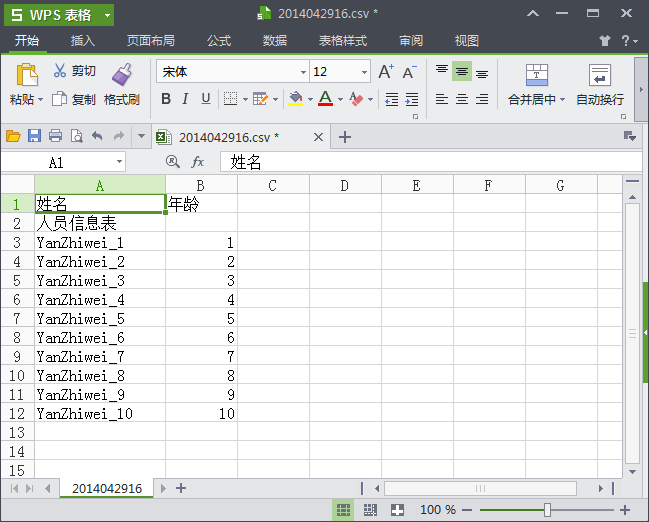Select the 2014042916 sheet tab

coord(107,488)
